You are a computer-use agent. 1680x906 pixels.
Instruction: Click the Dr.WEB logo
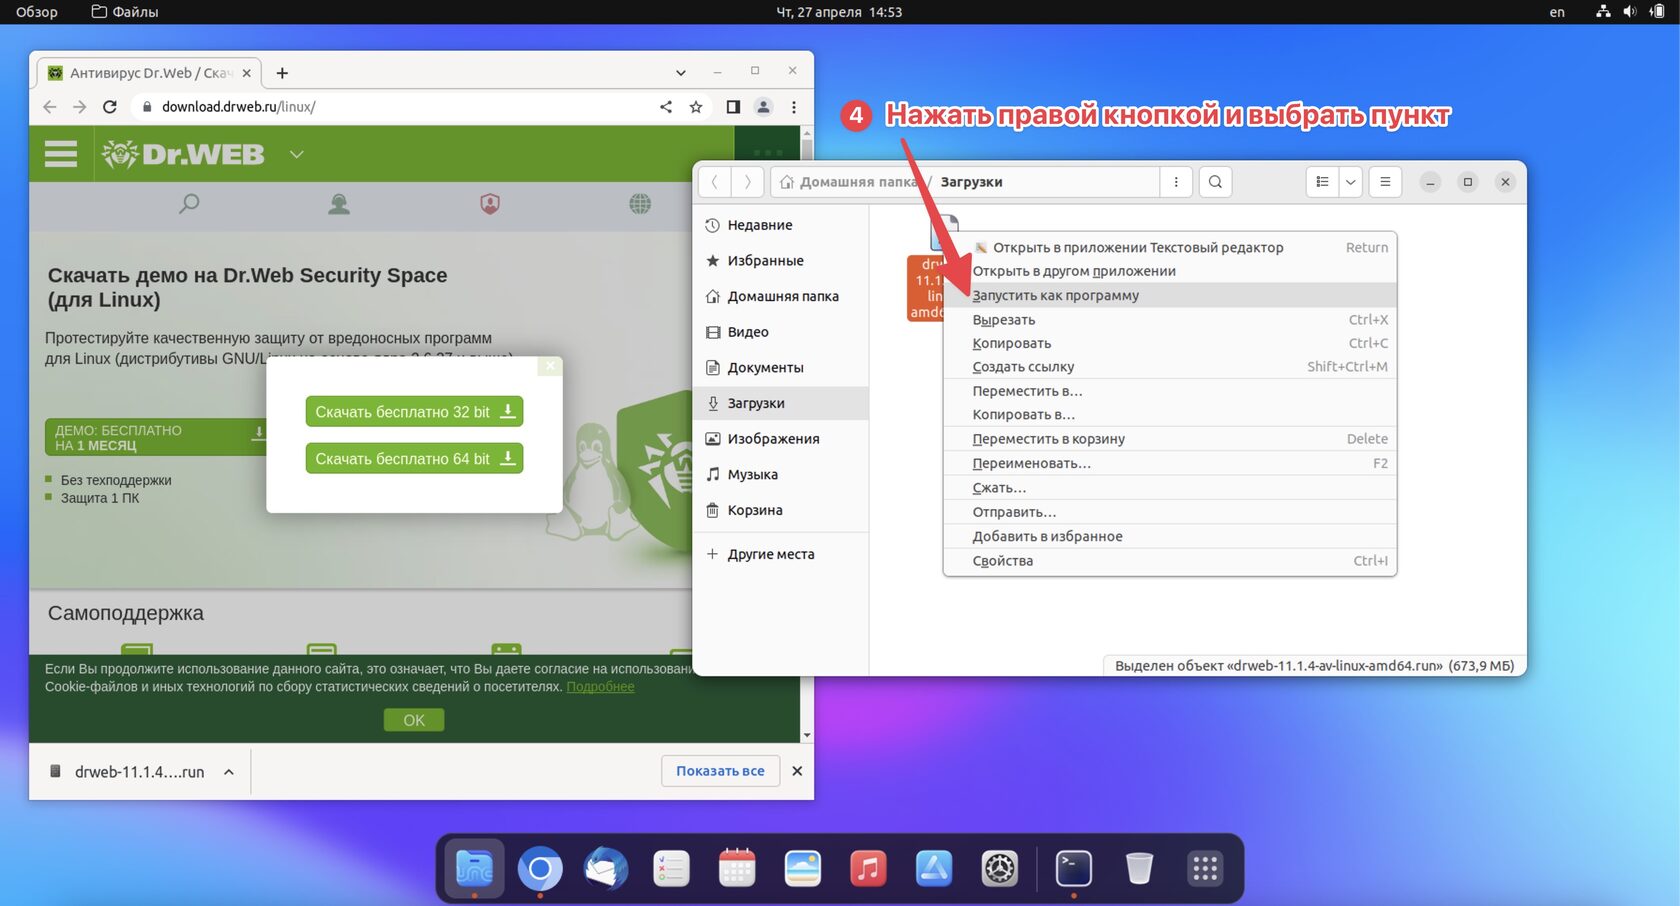184,154
